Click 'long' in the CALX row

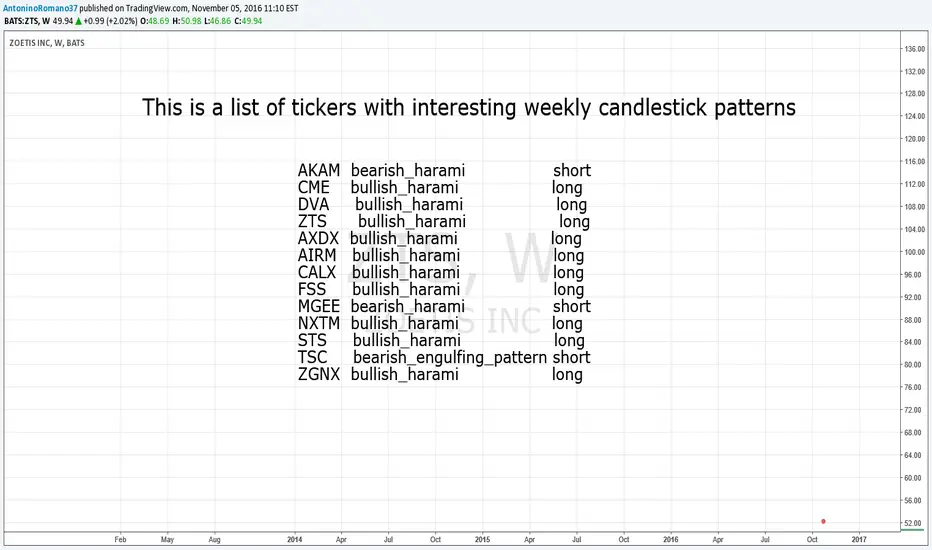[568, 274]
